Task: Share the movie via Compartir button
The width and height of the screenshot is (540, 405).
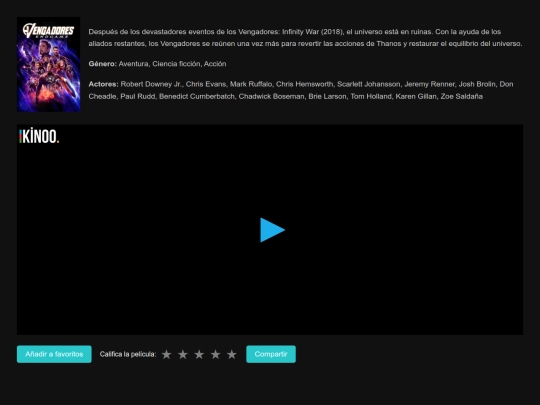Action: (271, 354)
